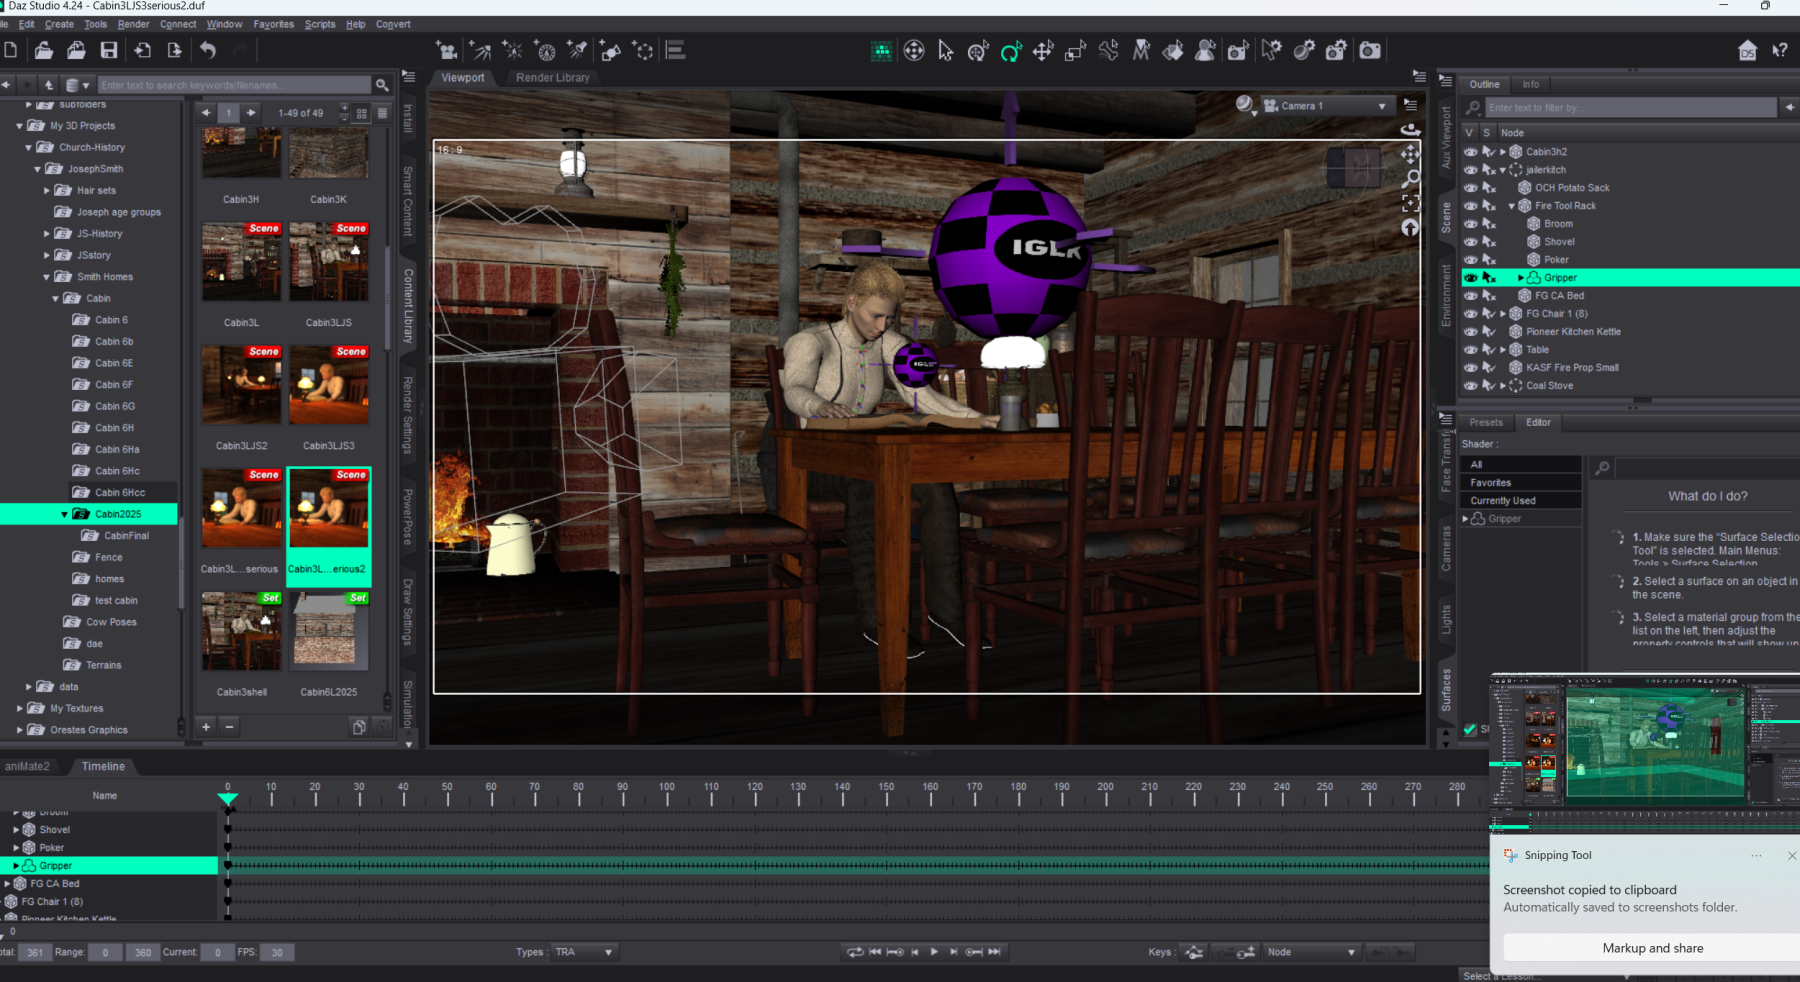Open the Cabin3LJS3 scene thumbnail
Viewport: 1800px width, 982px height.
[x=328, y=386]
